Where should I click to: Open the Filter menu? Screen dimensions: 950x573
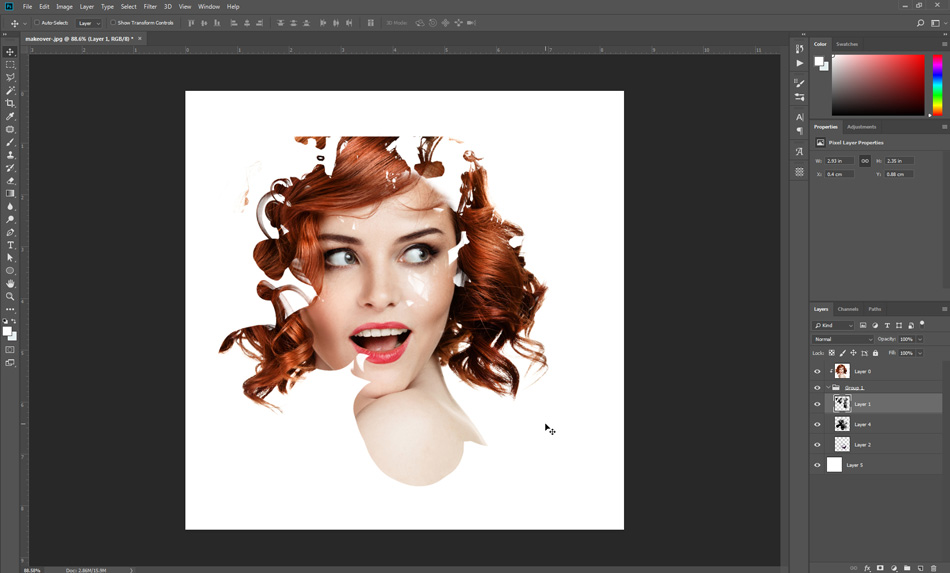point(150,6)
